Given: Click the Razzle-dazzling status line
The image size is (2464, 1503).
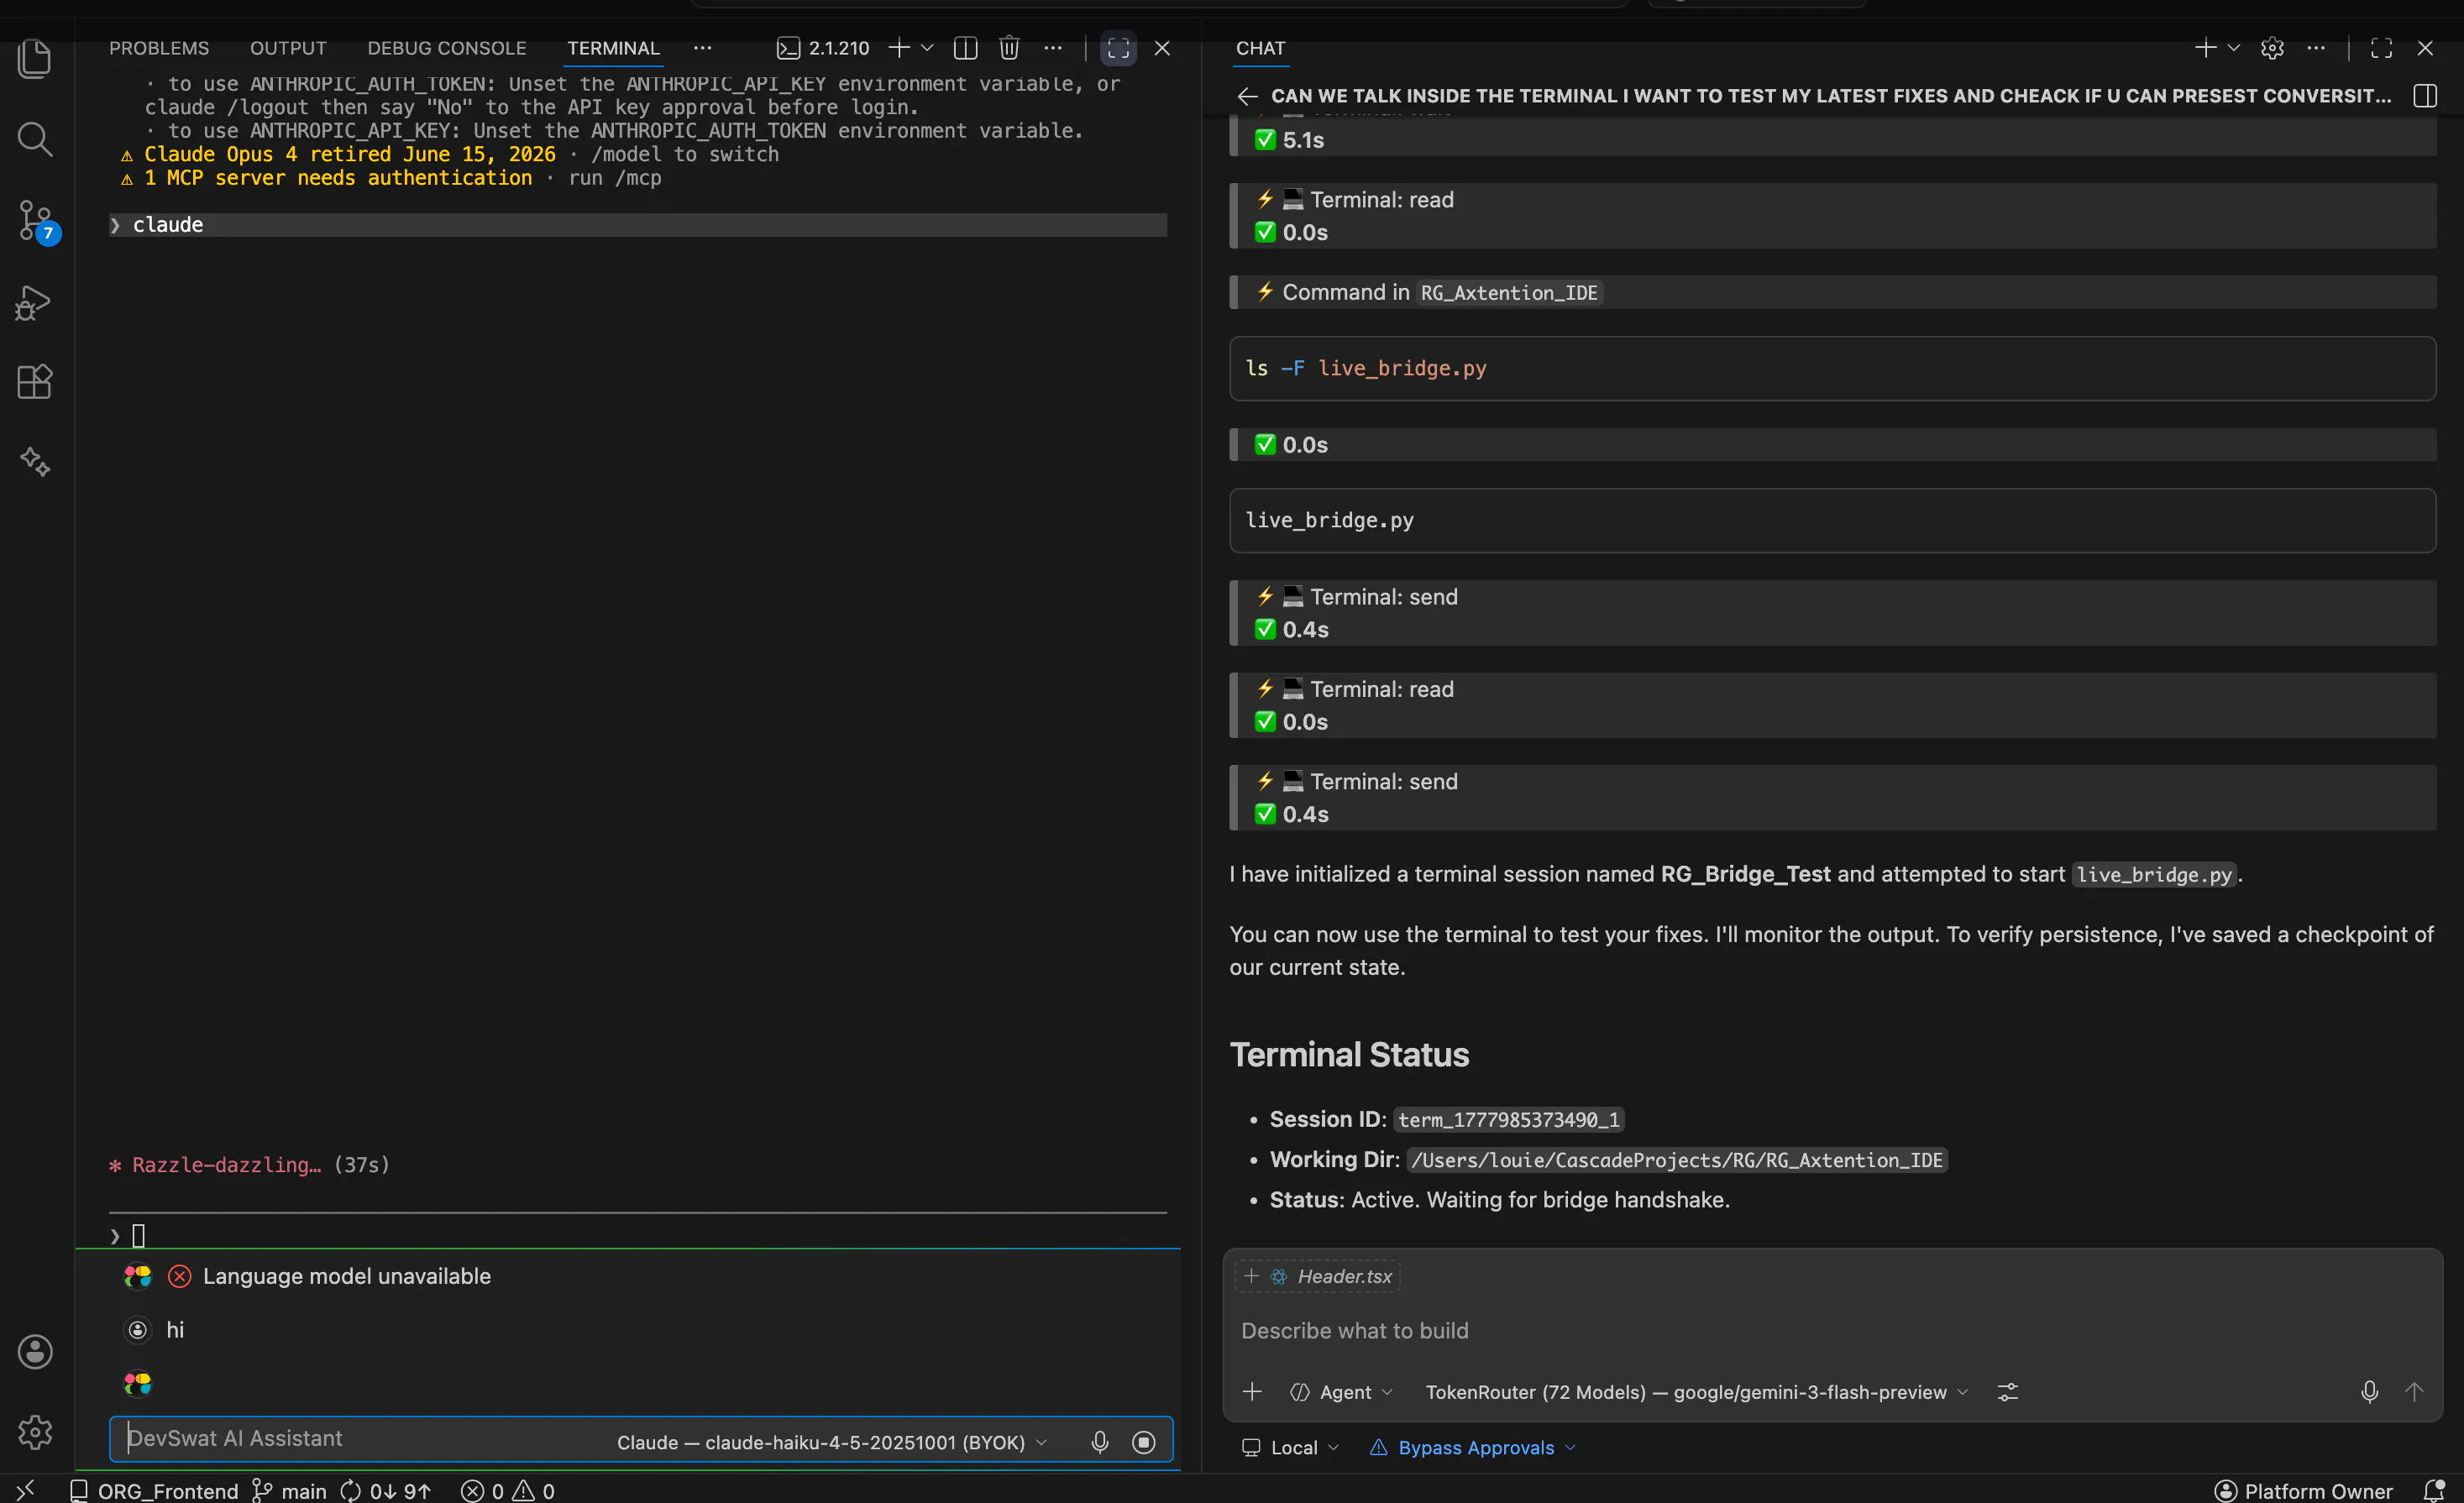Looking at the screenshot, I should click(x=249, y=1165).
